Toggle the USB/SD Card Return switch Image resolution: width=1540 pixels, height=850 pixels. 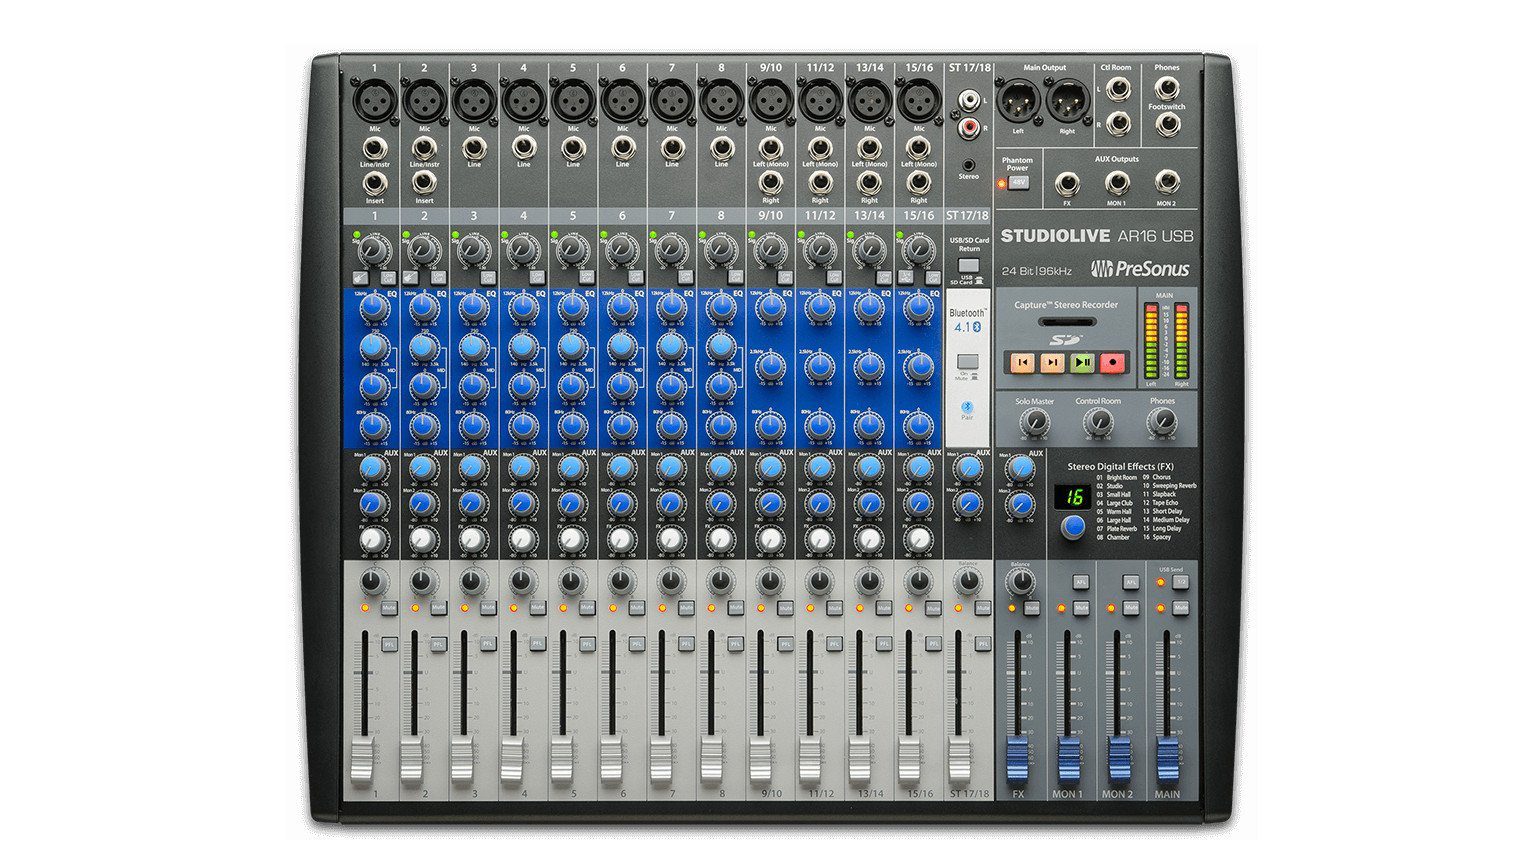click(968, 266)
